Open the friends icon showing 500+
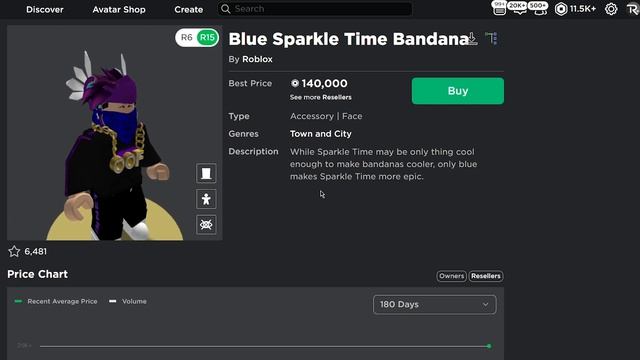The image size is (640, 360). (539, 8)
